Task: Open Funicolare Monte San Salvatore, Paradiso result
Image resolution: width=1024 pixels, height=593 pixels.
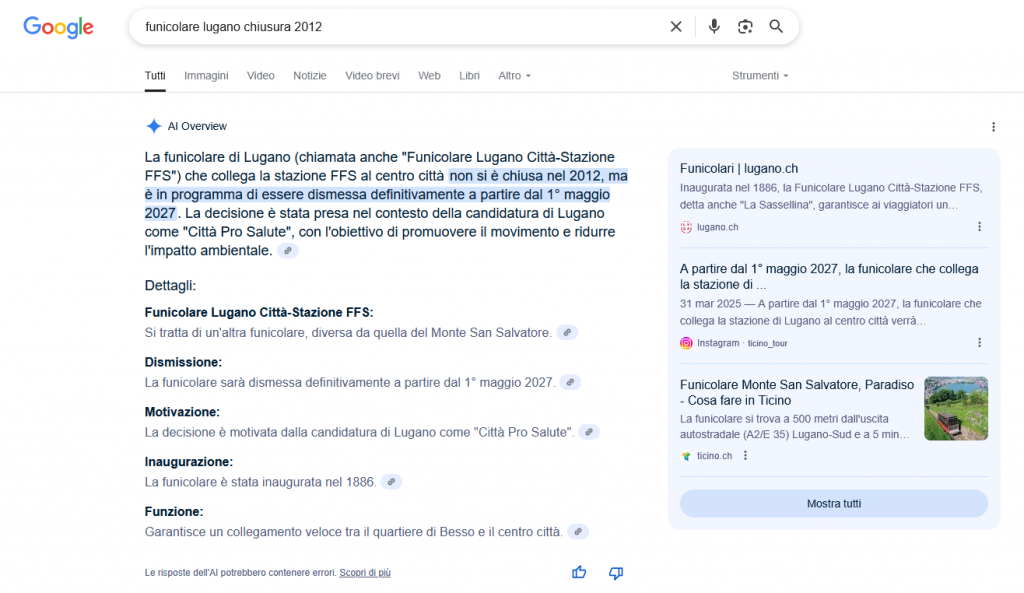Action: [x=797, y=393]
